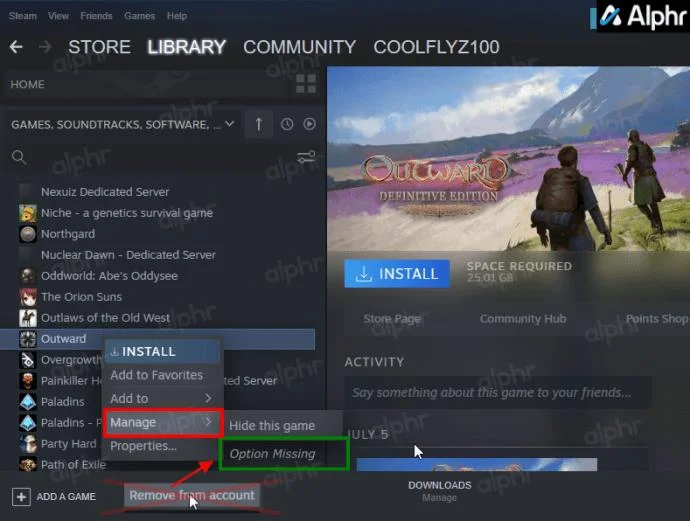Click the Overgrowth game icon

28,360
